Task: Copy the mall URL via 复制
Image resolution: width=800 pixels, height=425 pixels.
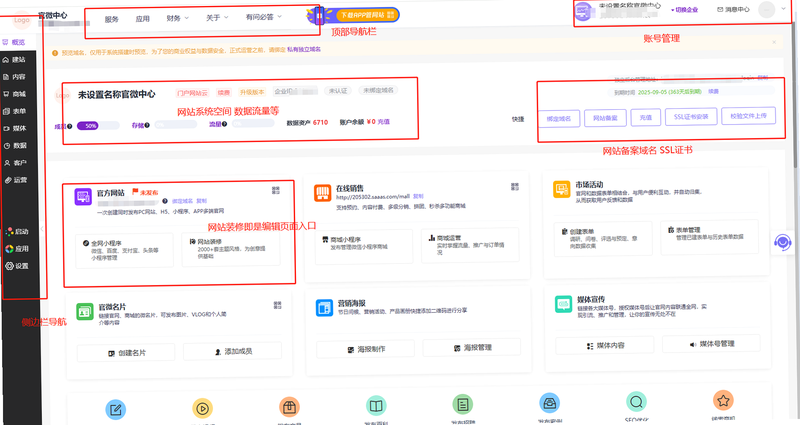Action: pyautogui.click(x=418, y=196)
